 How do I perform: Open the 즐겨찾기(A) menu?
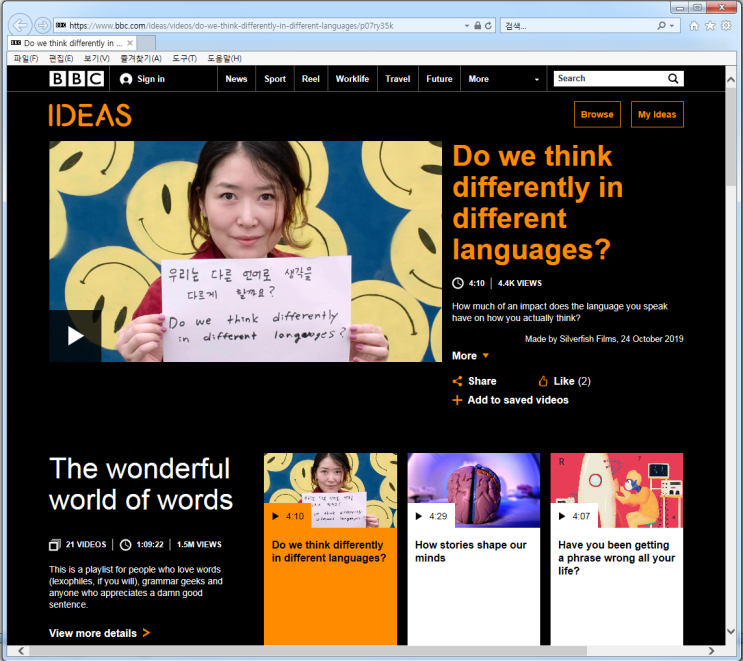pos(141,58)
